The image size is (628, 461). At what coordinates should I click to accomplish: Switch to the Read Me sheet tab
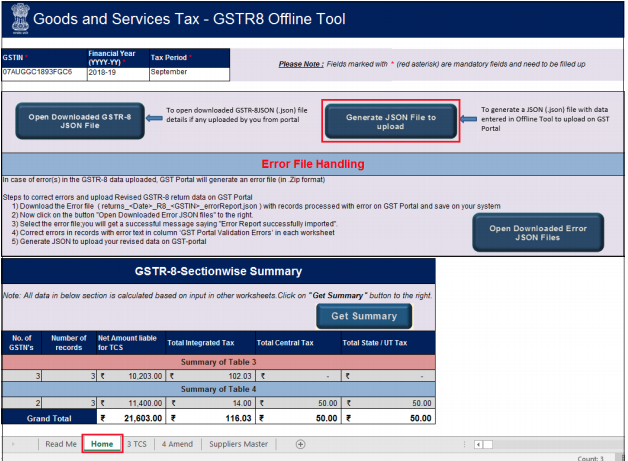61,444
